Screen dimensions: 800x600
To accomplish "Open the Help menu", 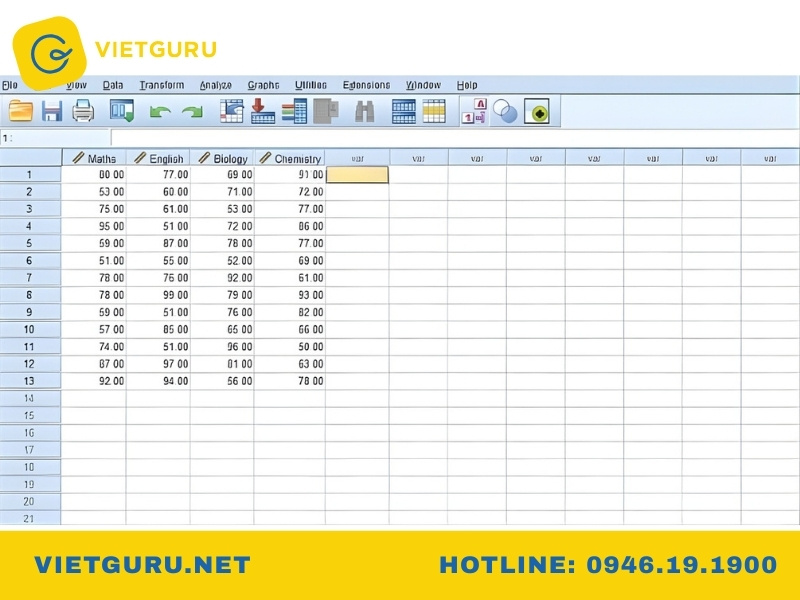I will tap(467, 85).
